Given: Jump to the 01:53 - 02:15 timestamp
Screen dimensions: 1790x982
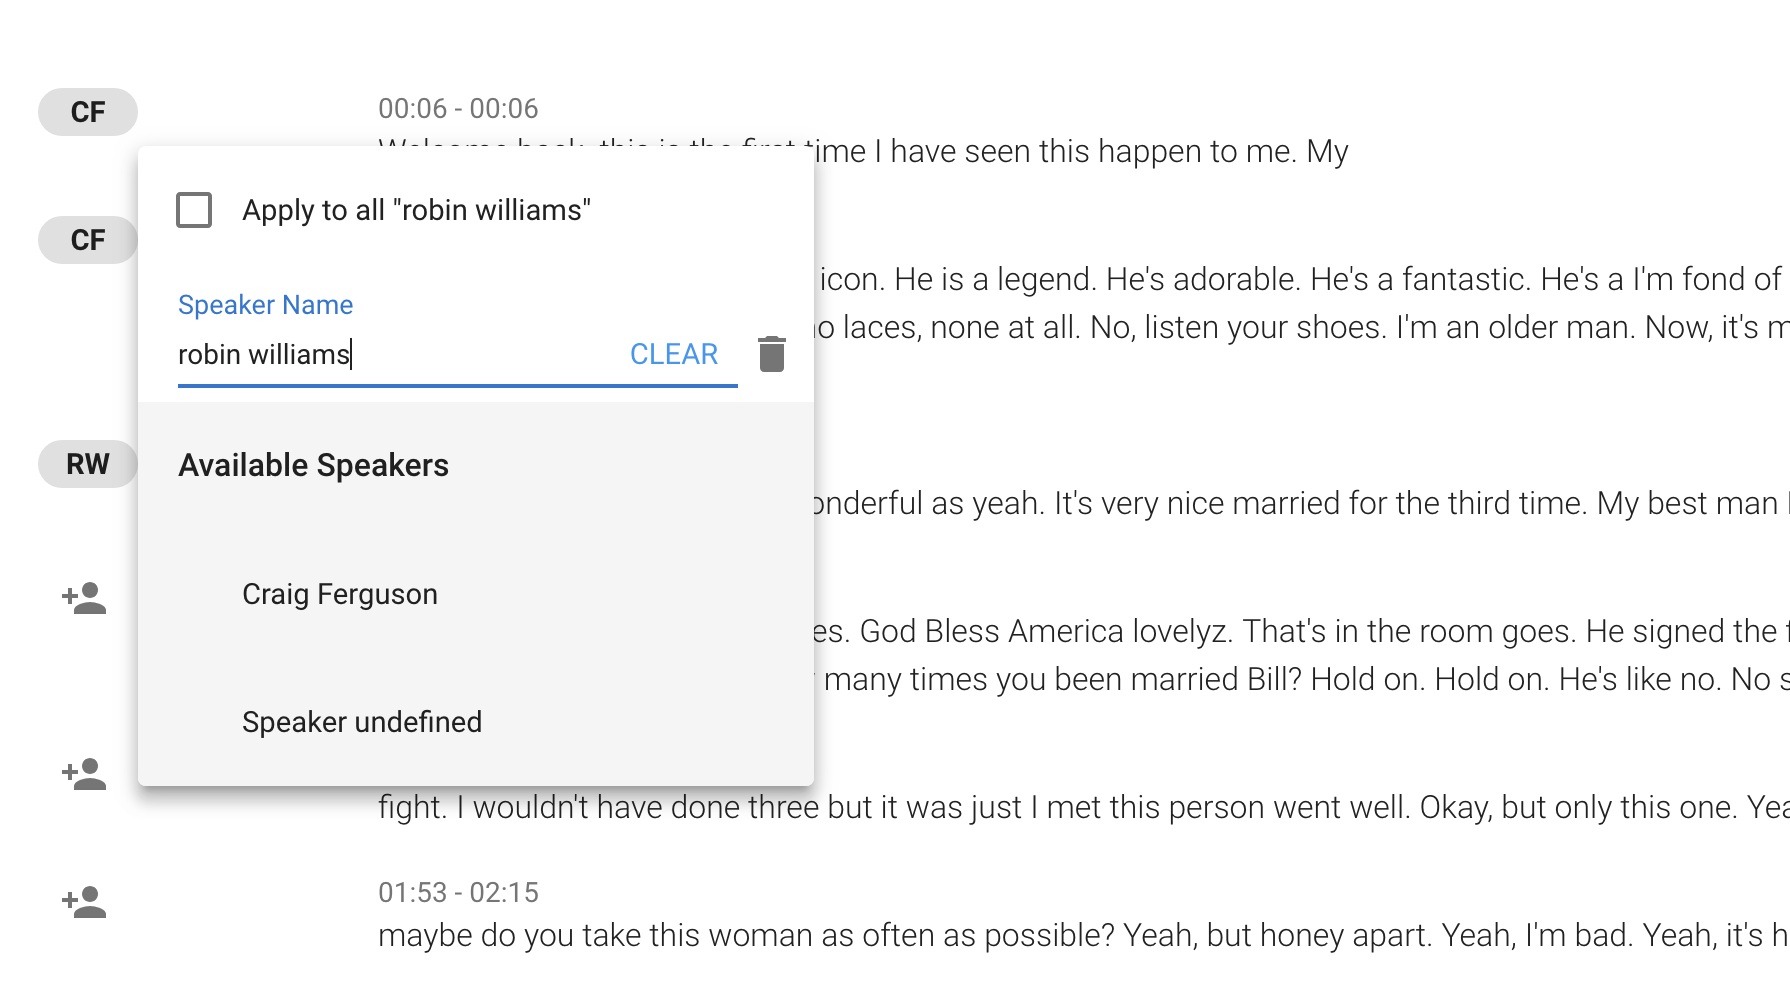Looking at the screenshot, I should pyautogui.click(x=458, y=892).
